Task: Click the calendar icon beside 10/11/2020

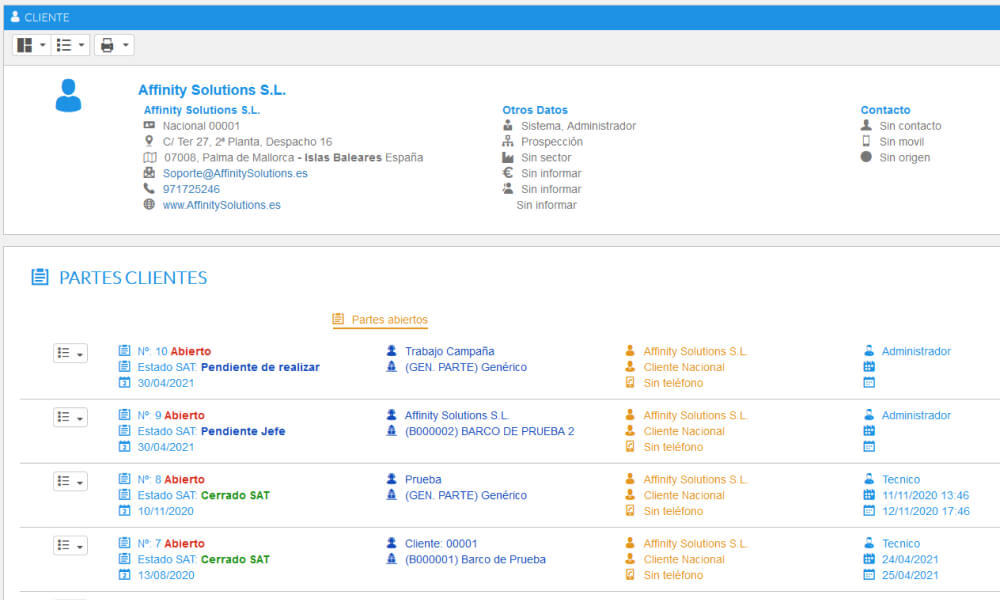Action: pyautogui.click(x=124, y=511)
